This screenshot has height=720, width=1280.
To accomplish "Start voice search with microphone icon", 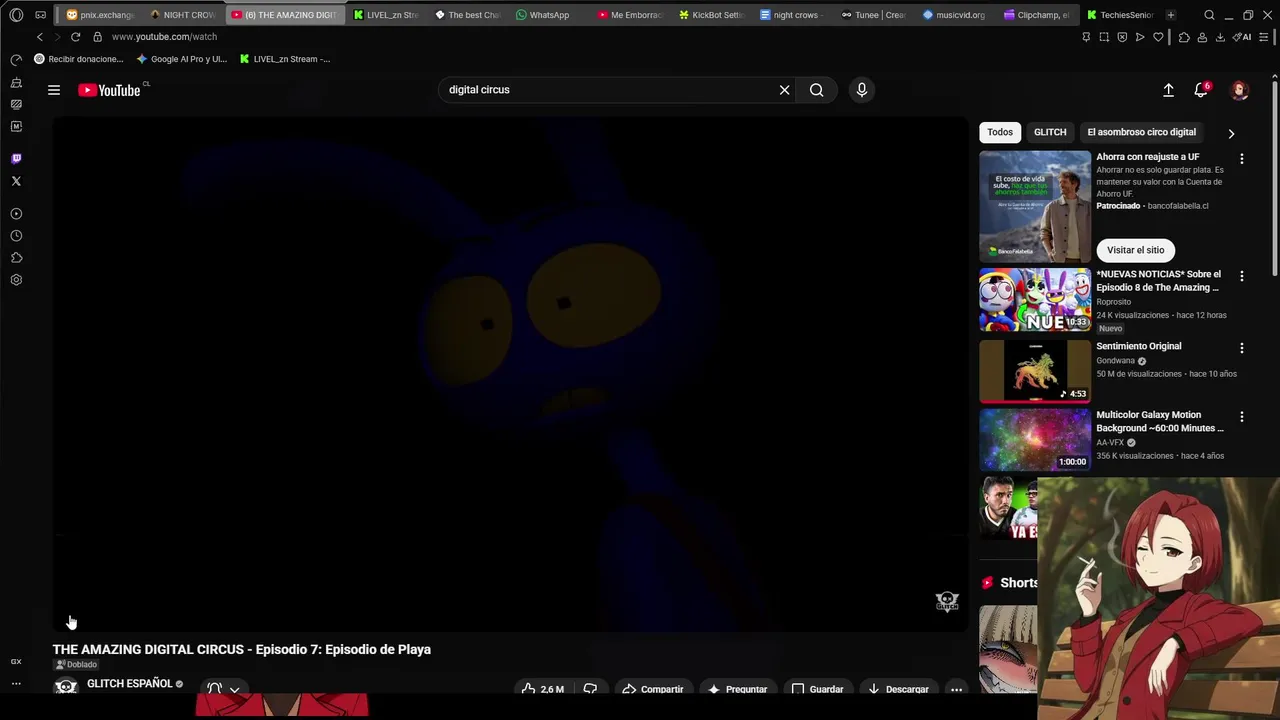I will click(862, 90).
